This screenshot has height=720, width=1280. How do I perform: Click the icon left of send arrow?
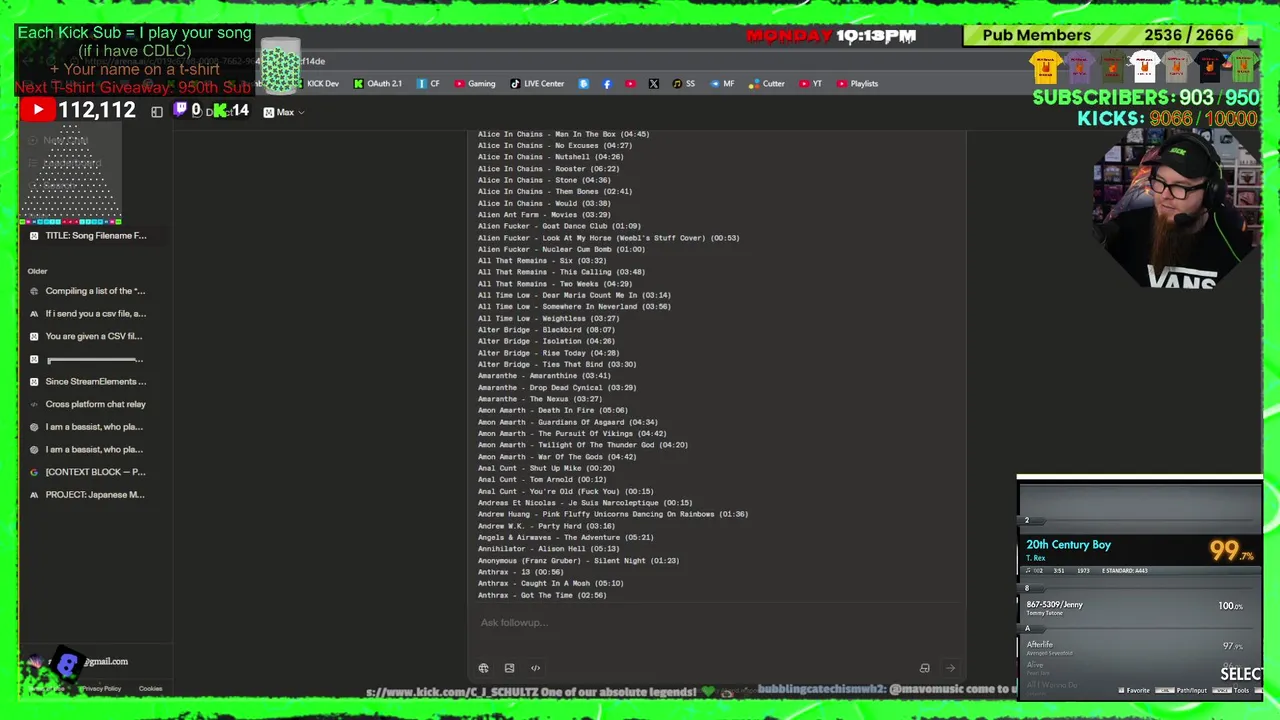coord(924,668)
